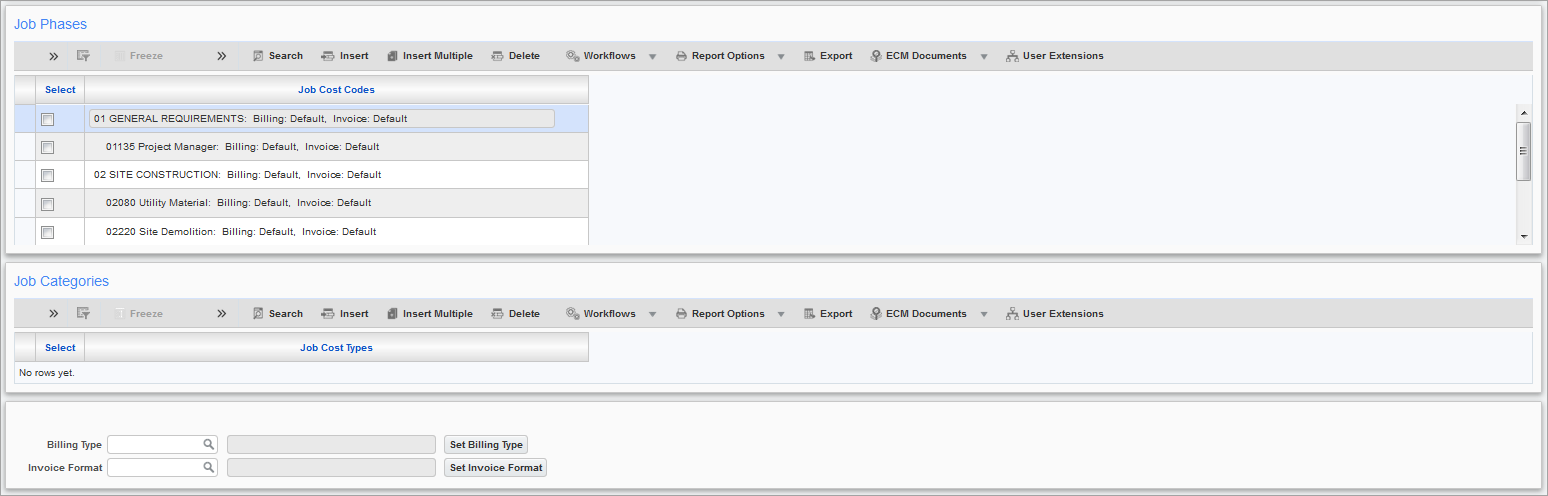The image size is (1548, 496).
Task: Check the 01135 Project Manager row checkbox
Action: (x=47, y=147)
